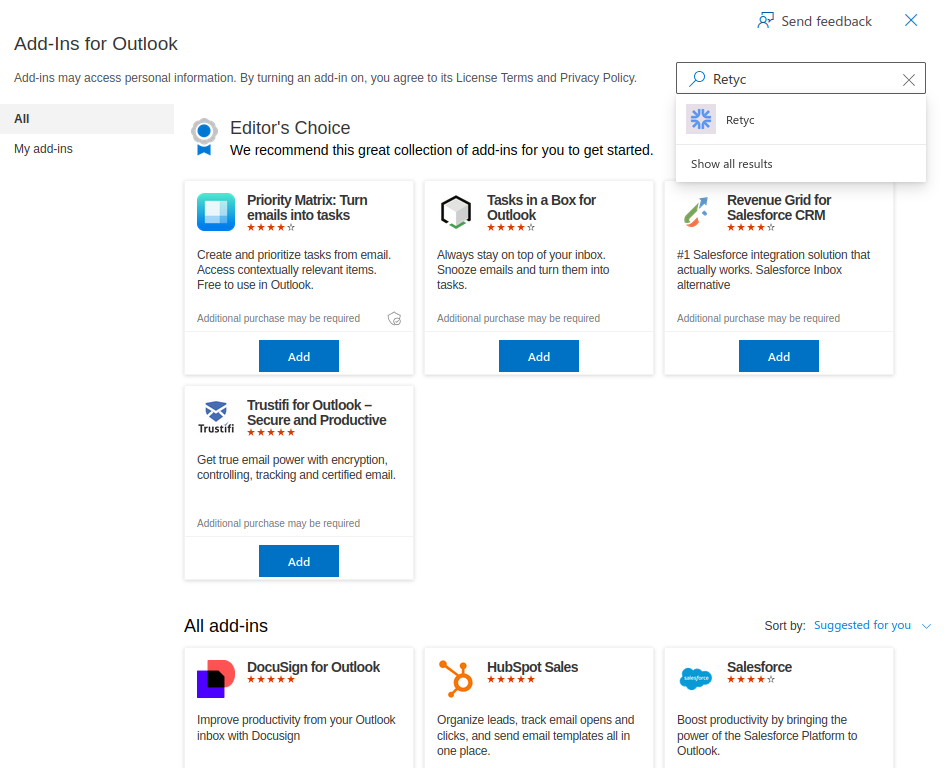
Task: Click 'Boost productivity by bringing the power' description
Action: 767,735
